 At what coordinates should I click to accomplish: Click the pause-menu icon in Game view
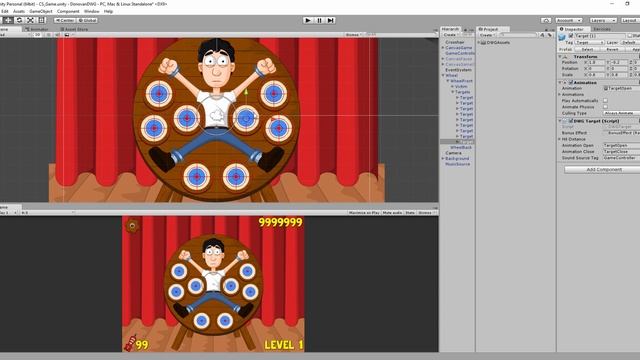pos(132,226)
